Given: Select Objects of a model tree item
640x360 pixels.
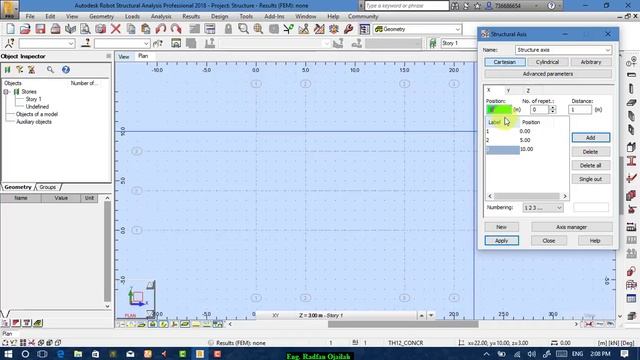Looking at the screenshot, I should click(37, 114).
